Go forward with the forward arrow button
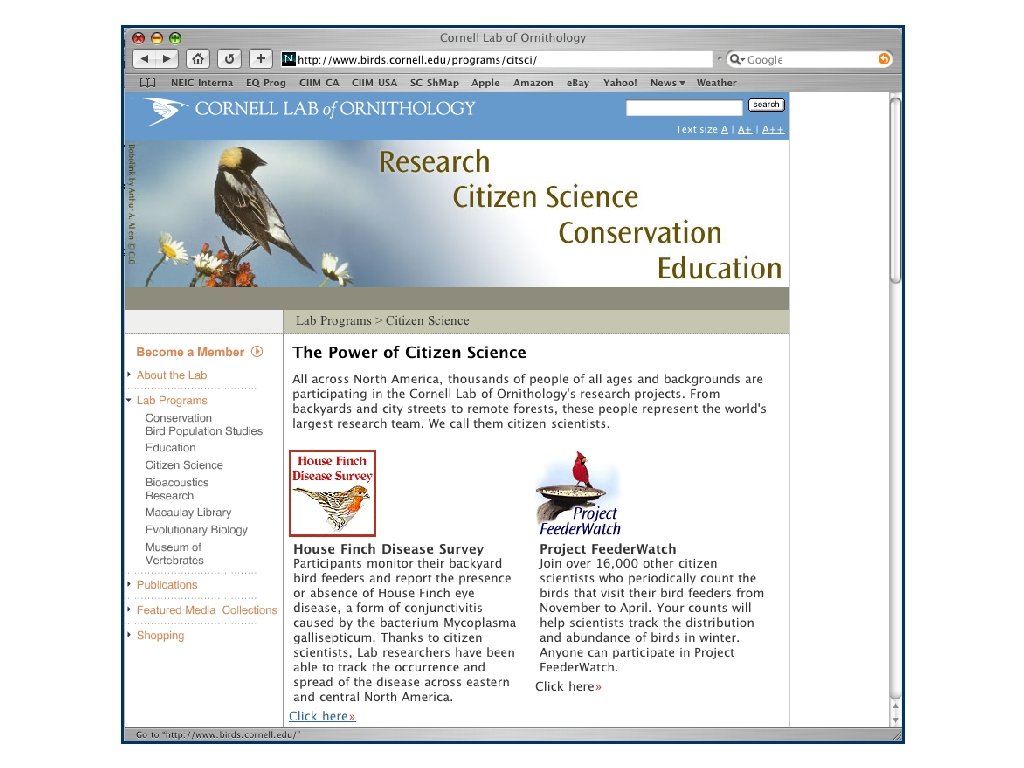Image resolution: width=1024 pixels, height=768 pixels. click(x=167, y=59)
